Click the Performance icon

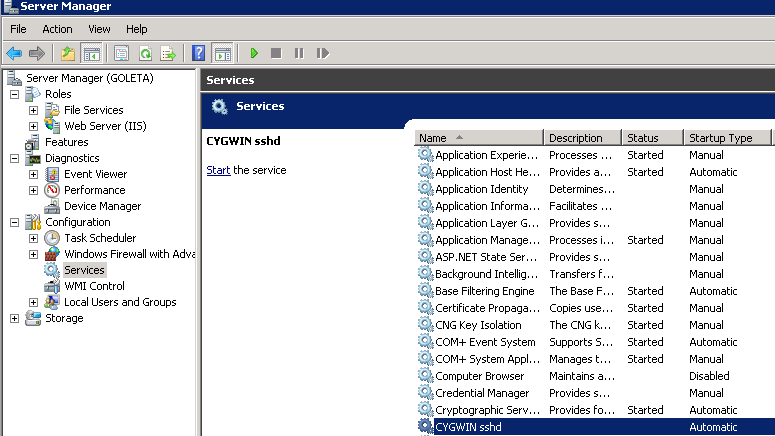pyautogui.click(x=52, y=190)
